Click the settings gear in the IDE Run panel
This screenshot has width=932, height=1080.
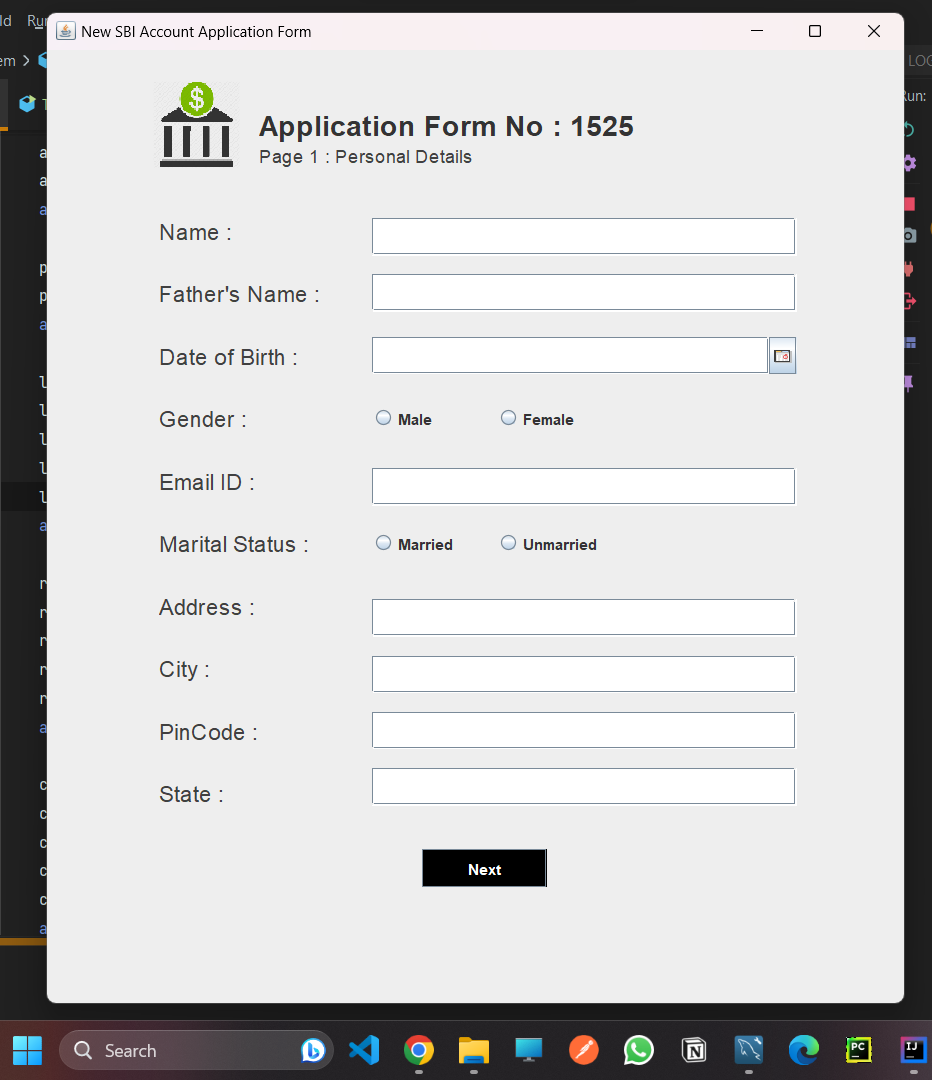coord(909,163)
